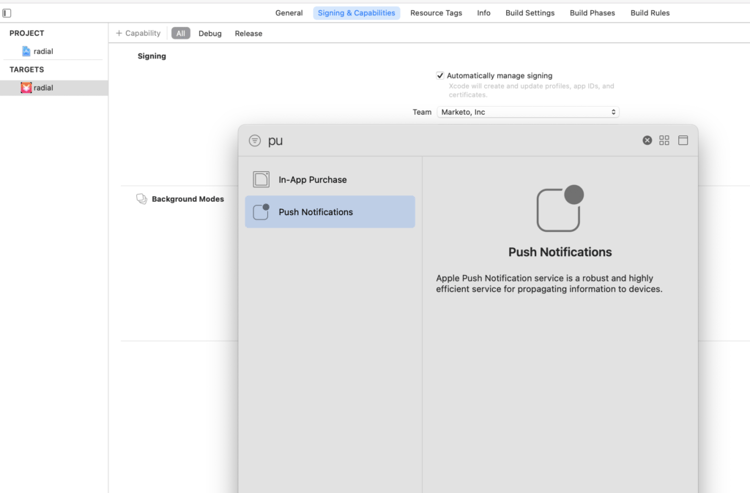The width and height of the screenshot is (750, 493).
Task: Select the Debug configuration filter
Action: (x=210, y=33)
